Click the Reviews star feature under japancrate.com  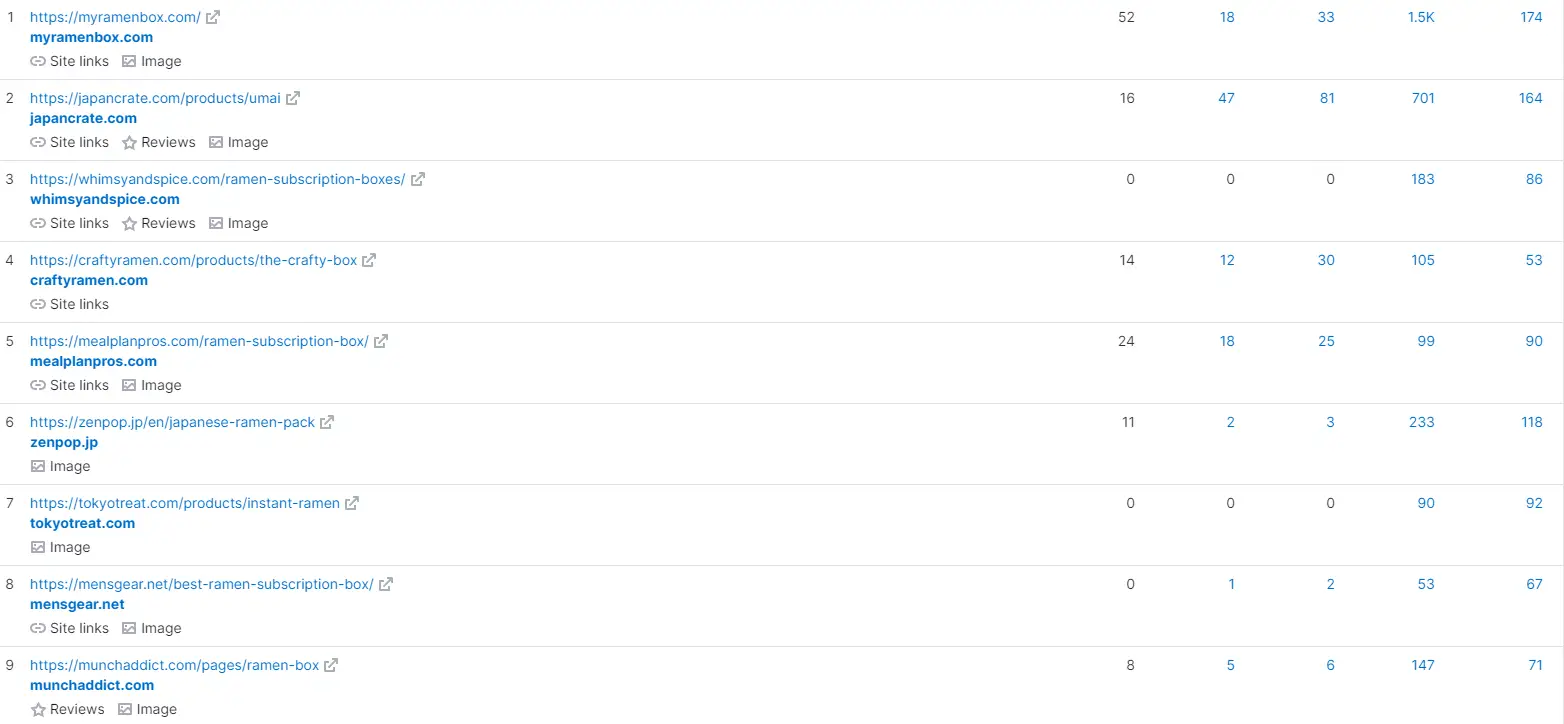159,142
